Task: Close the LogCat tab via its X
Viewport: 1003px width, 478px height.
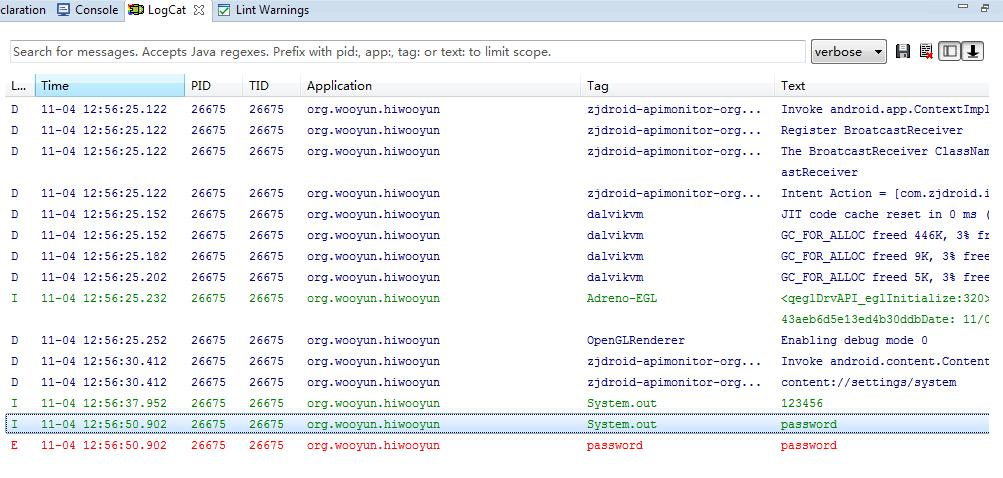Action: tap(198, 10)
